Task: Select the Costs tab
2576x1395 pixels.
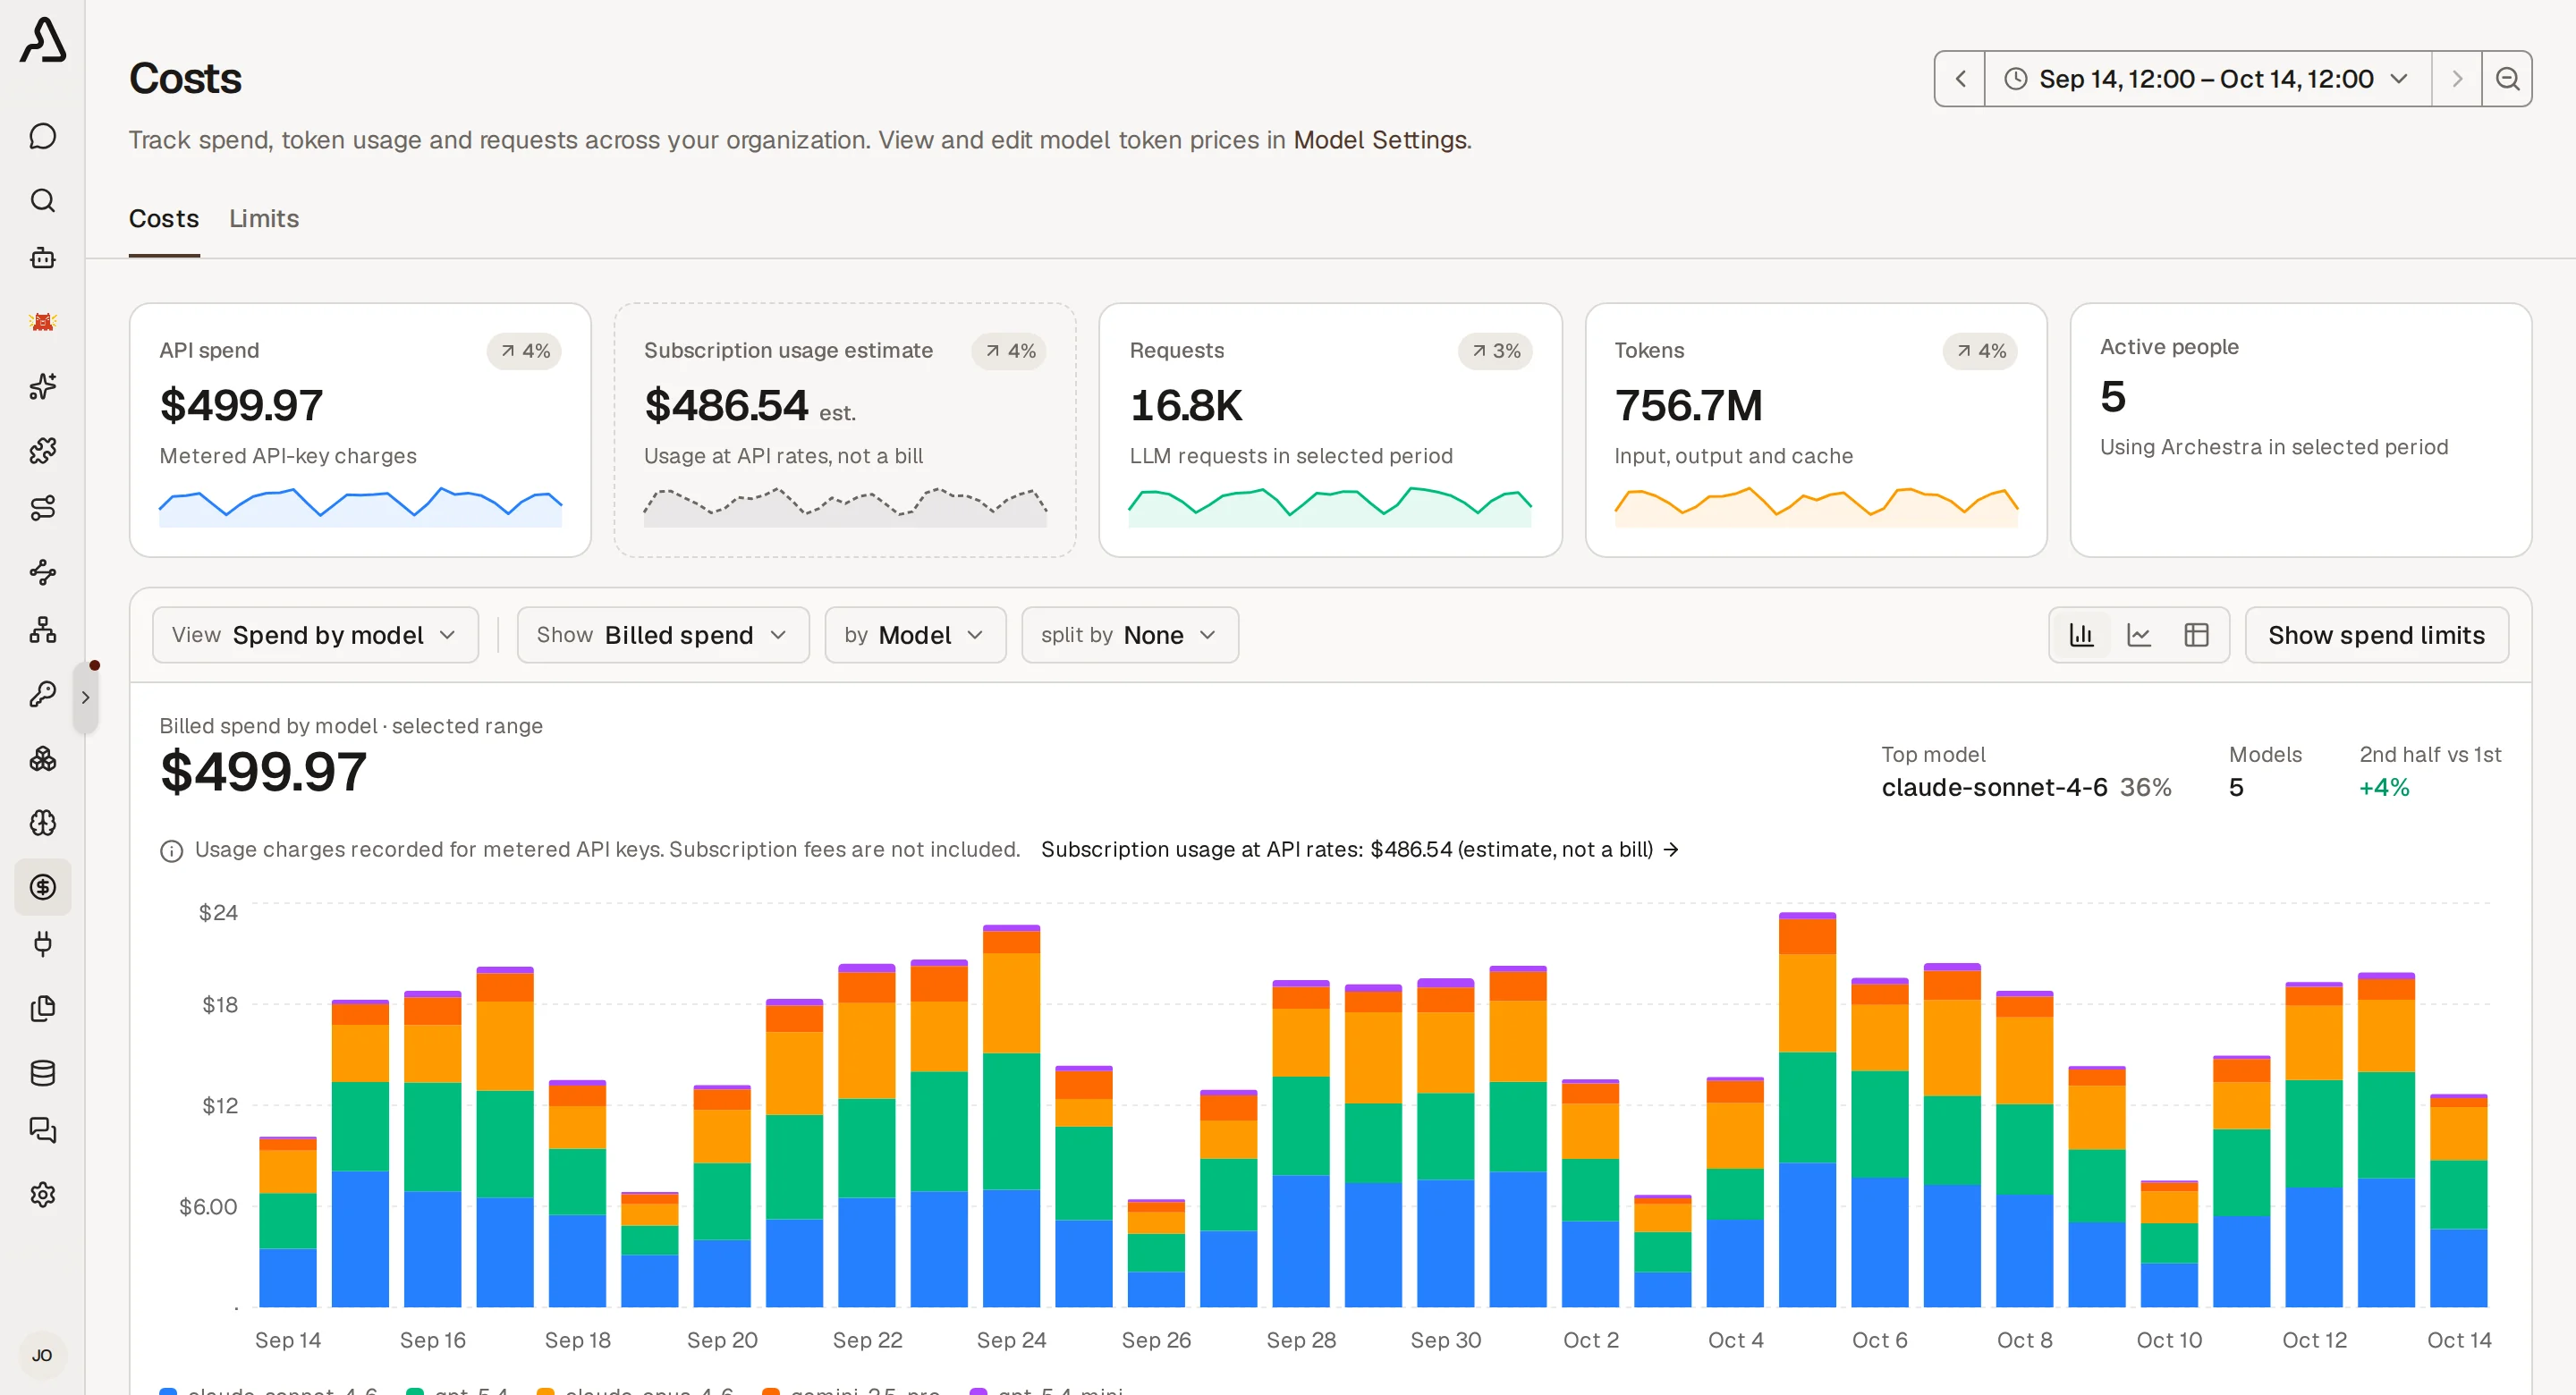Action: click(164, 218)
